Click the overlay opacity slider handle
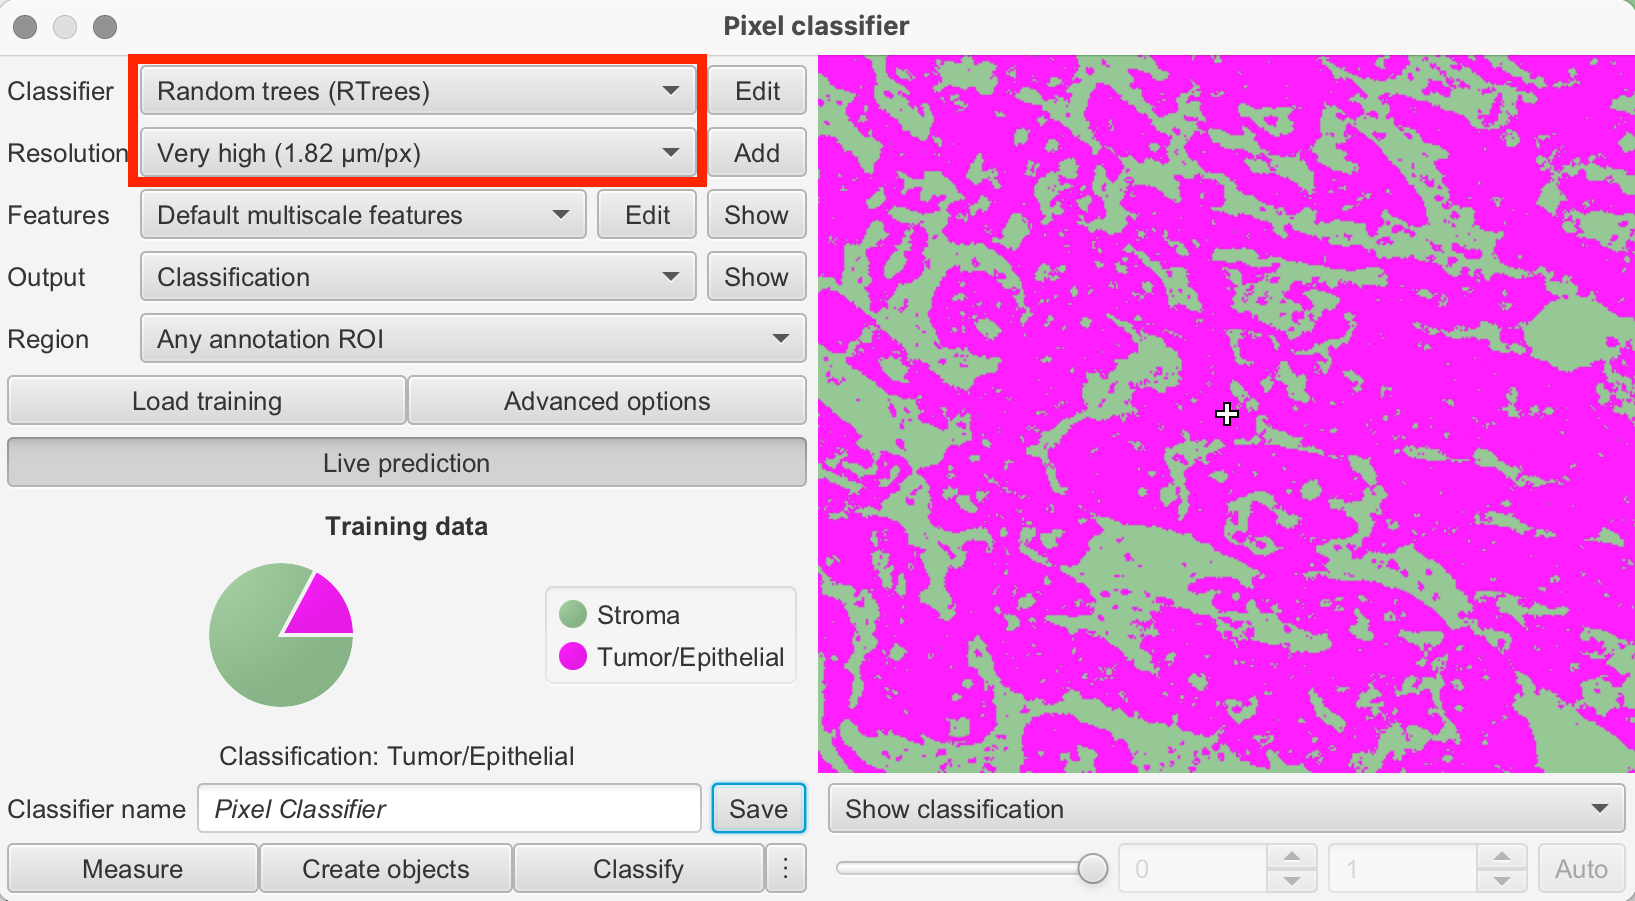The height and width of the screenshot is (901, 1635). pos(1093,868)
